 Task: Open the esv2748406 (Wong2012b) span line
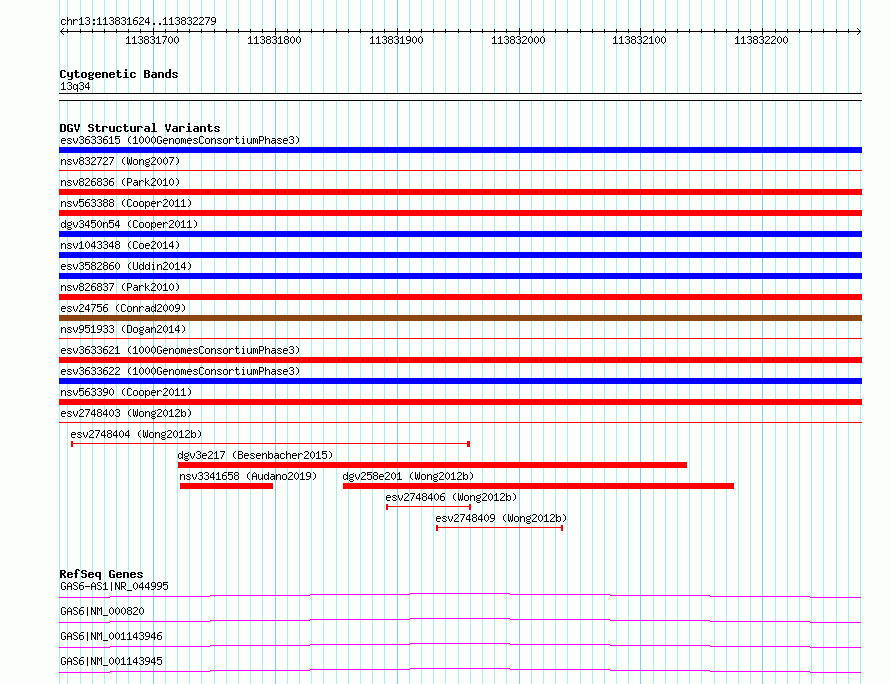pyautogui.click(x=429, y=507)
